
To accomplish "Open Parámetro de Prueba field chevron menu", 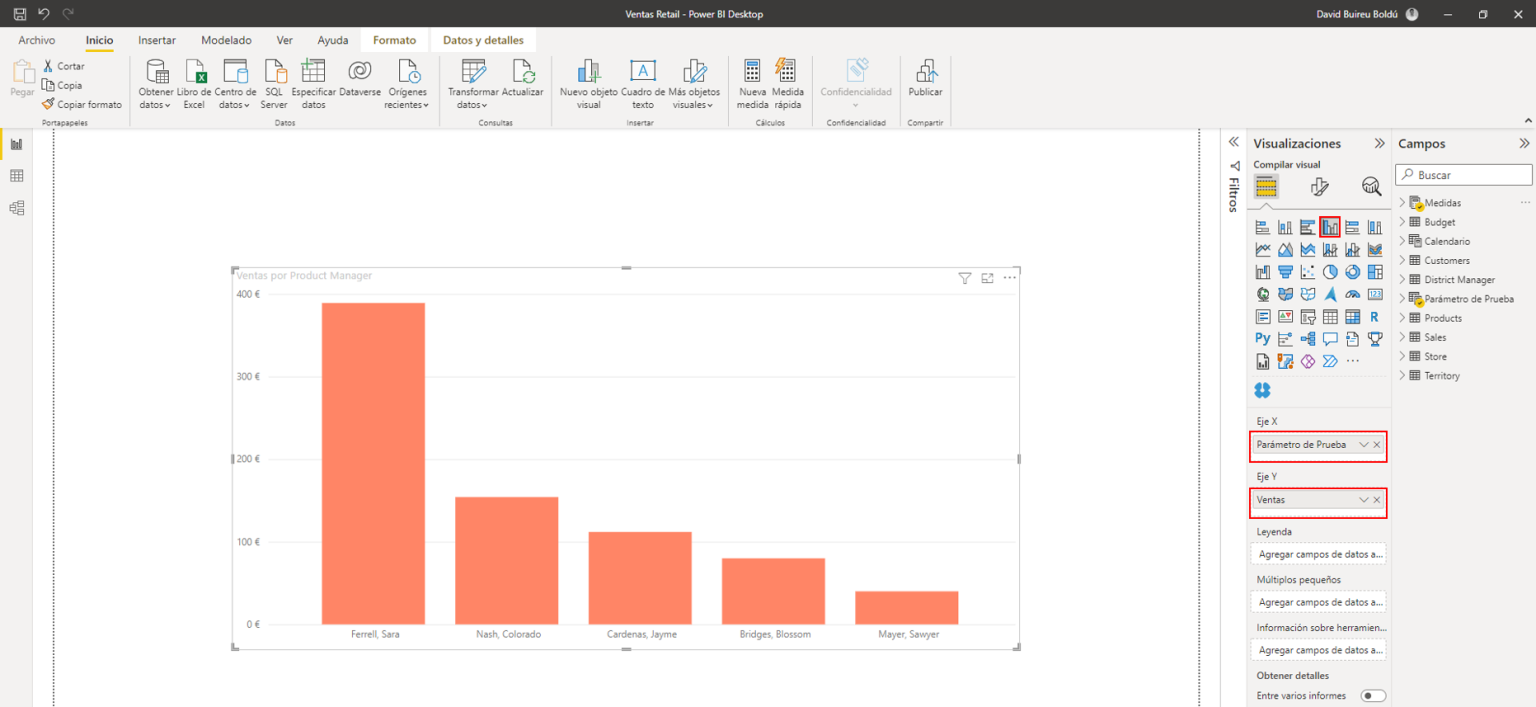I will pos(1363,444).
